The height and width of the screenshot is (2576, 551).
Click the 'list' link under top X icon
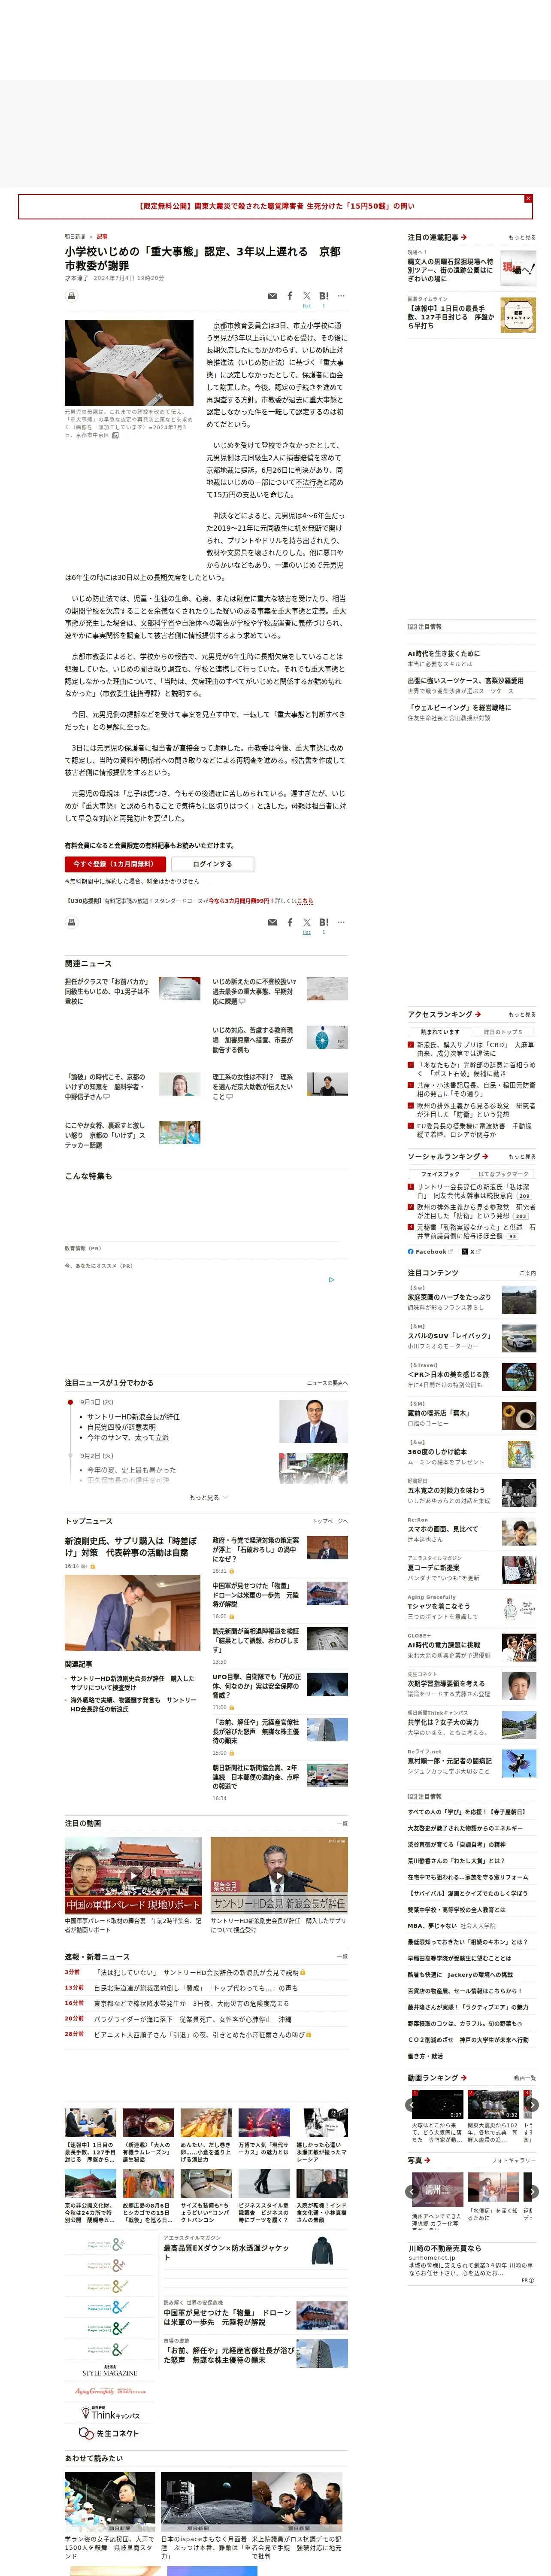(307, 306)
